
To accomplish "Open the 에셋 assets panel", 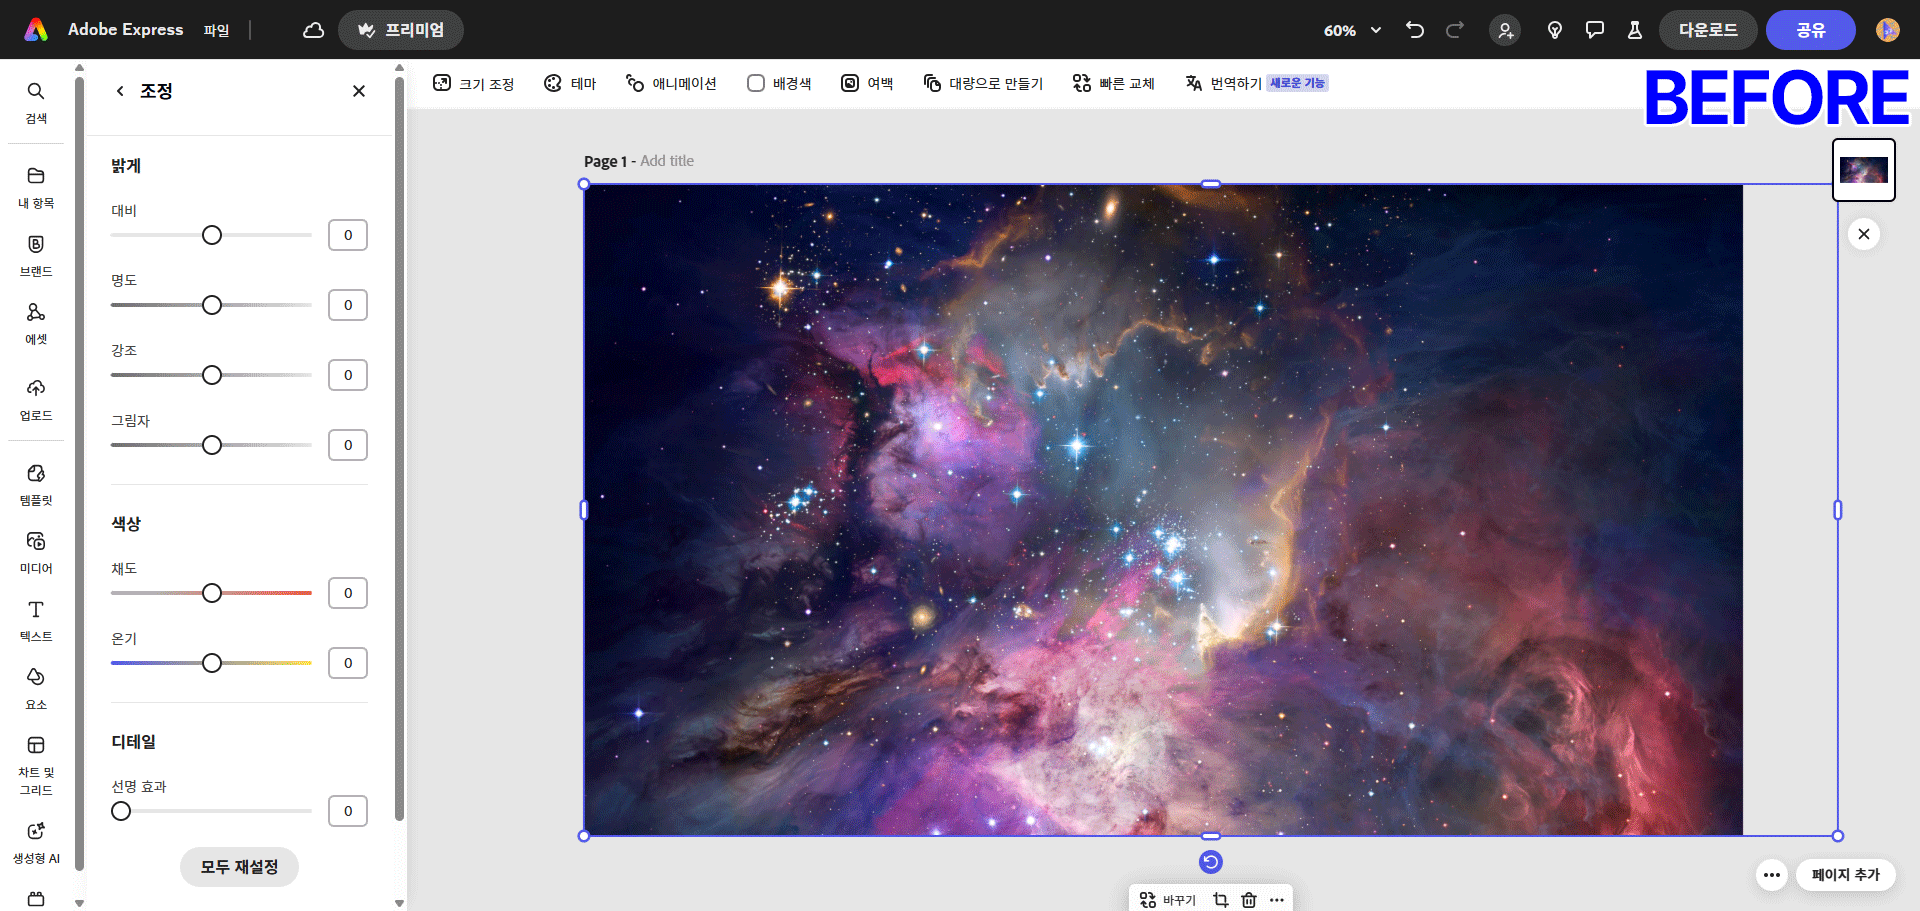I will click(36, 323).
